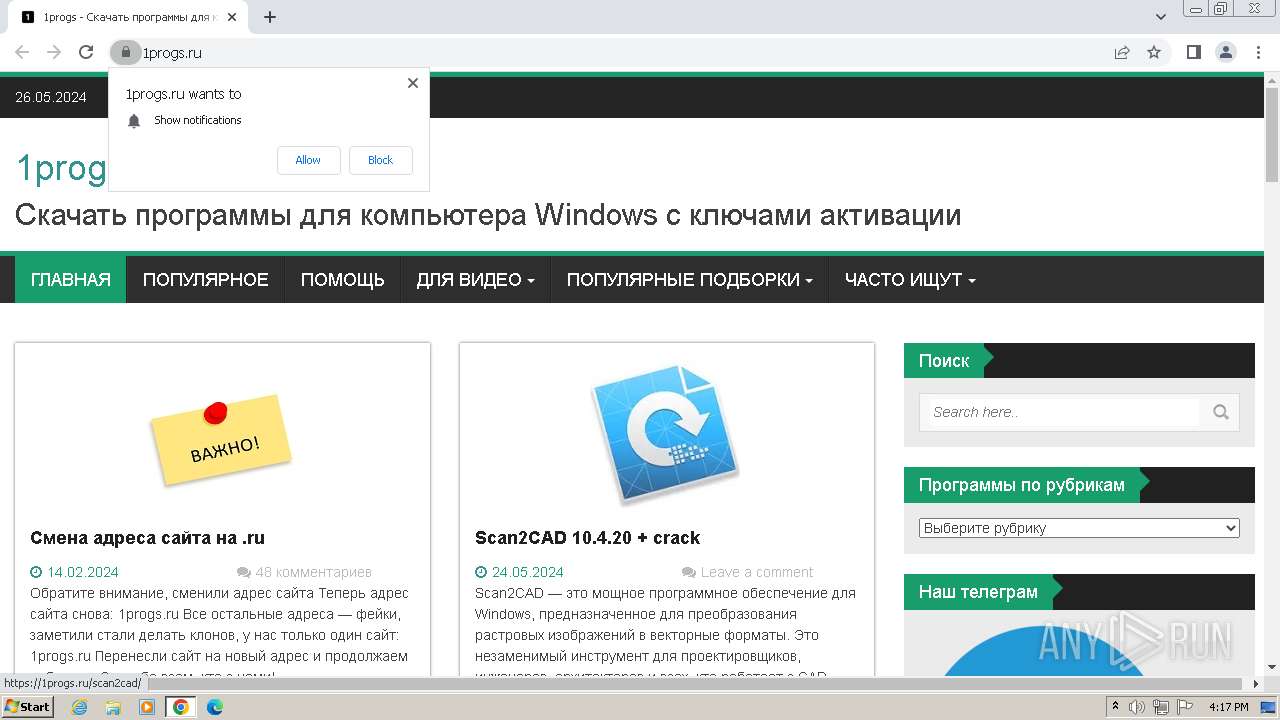
Task: Launch Microsoft Edge from the taskbar
Action: pyautogui.click(x=215, y=707)
